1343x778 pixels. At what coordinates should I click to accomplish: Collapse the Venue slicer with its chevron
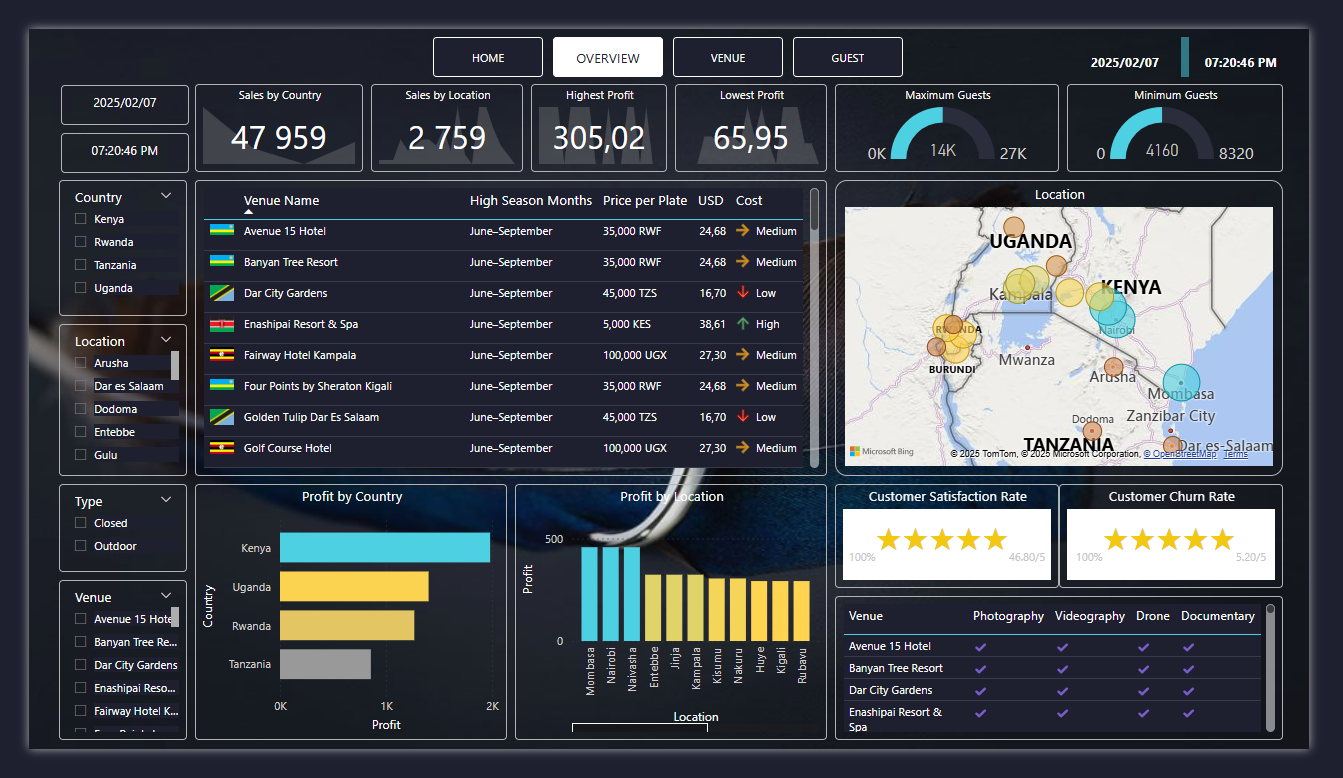(x=167, y=596)
